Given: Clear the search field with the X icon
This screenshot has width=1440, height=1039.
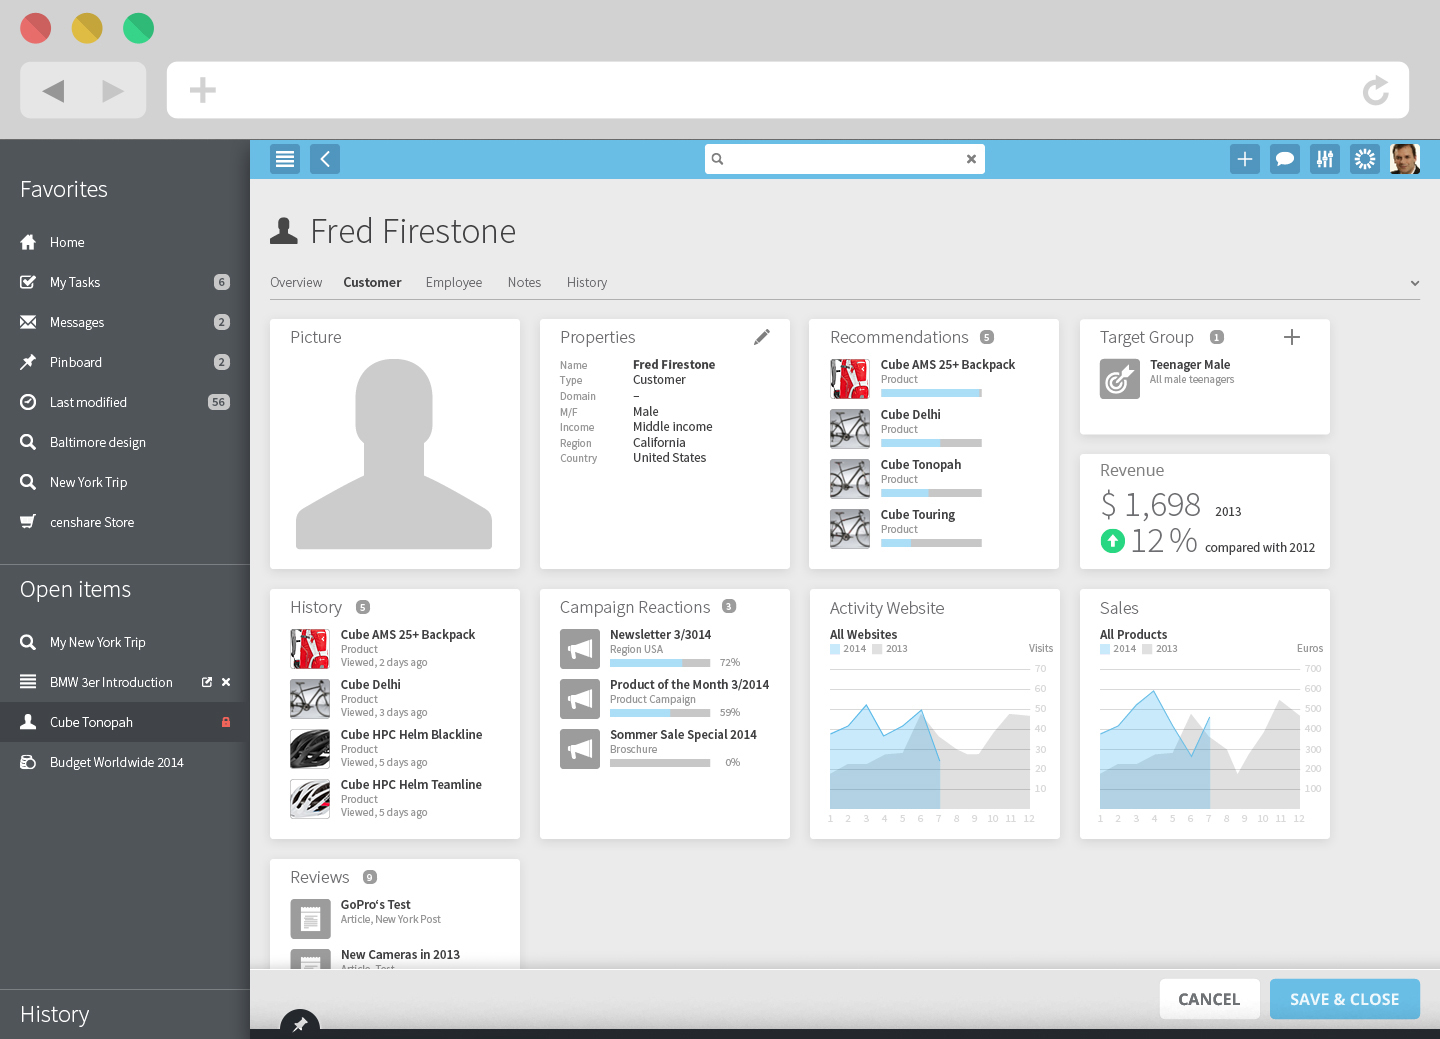Looking at the screenshot, I should coord(971,159).
